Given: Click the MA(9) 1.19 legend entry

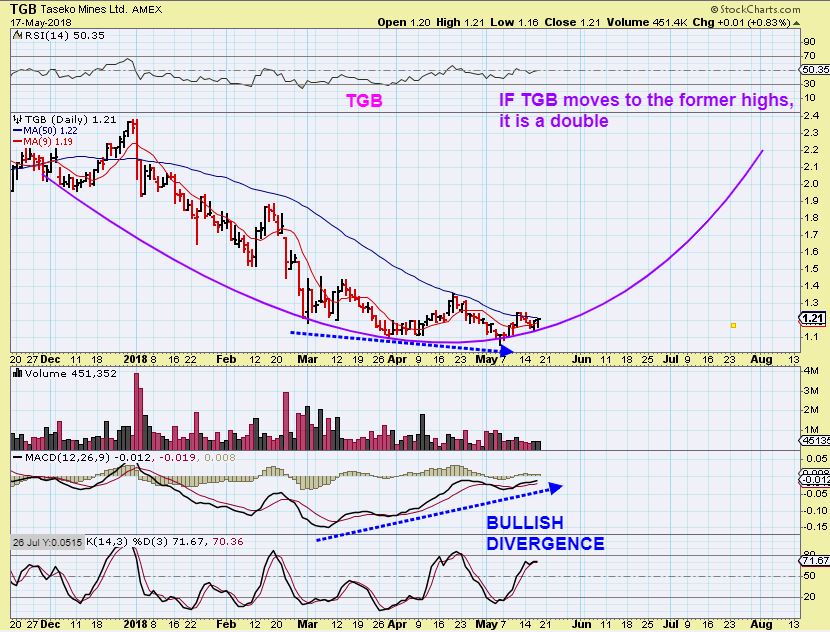Looking at the screenshot, I should click(42, 142).
